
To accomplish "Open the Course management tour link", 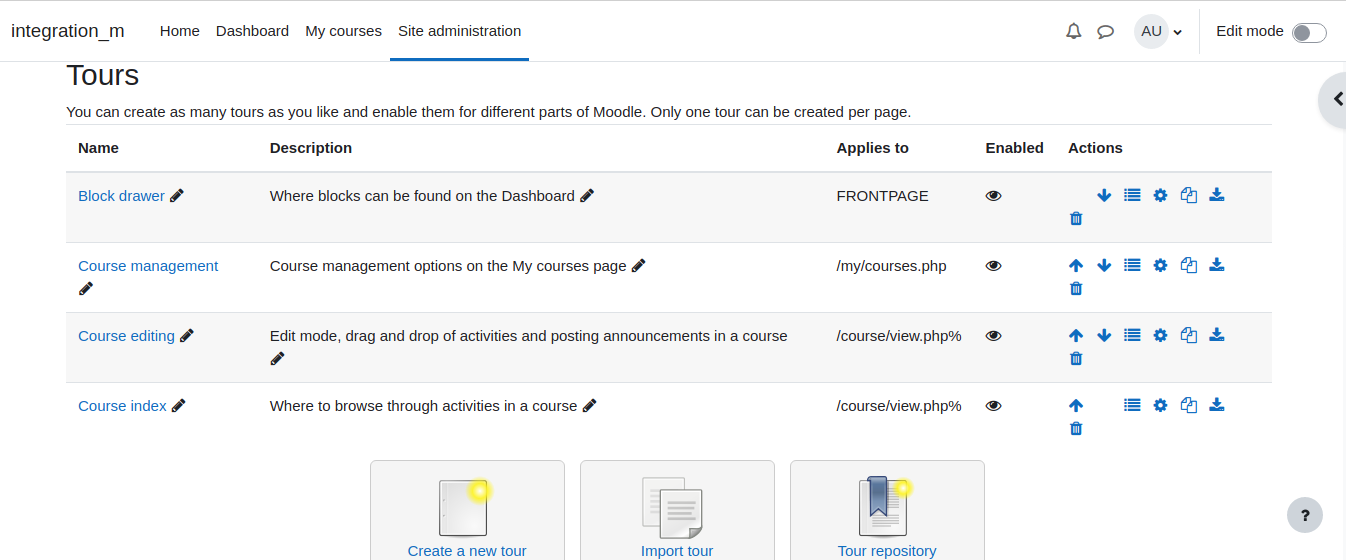I will pyautogui.click(x=148, y=266).
